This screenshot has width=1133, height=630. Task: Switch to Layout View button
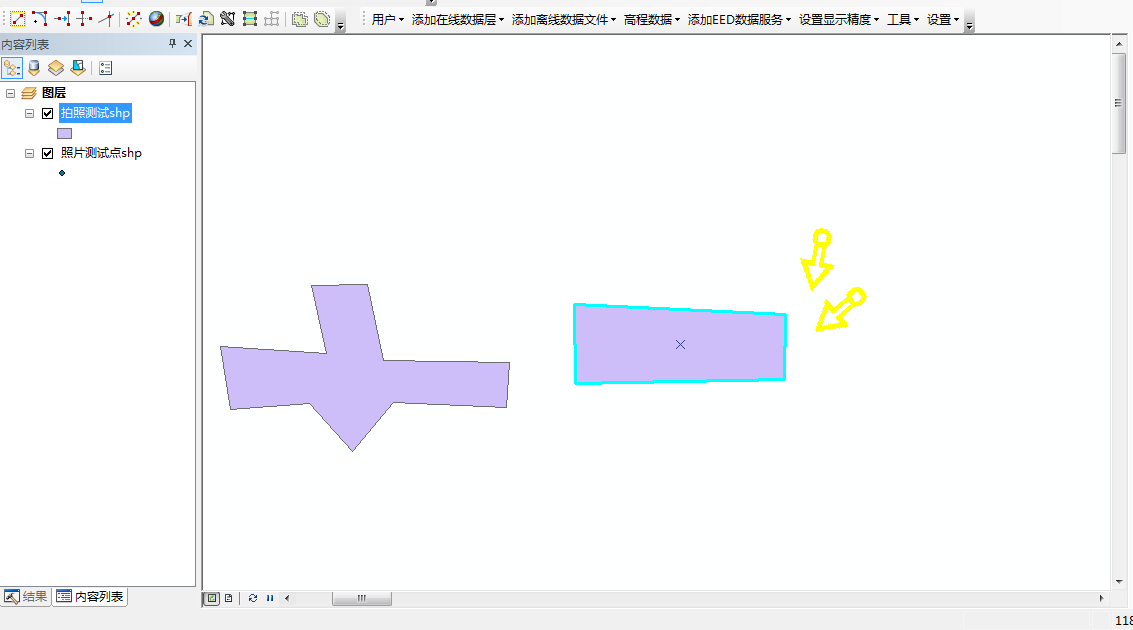click(229, 598)
